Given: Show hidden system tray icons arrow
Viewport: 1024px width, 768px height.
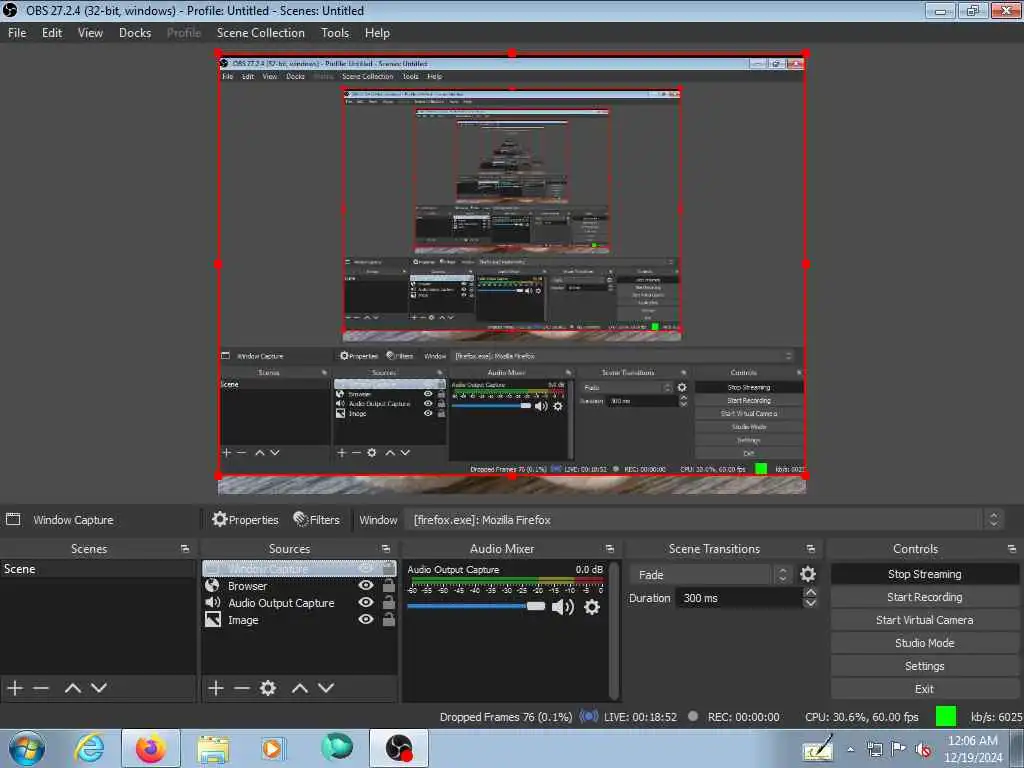Looking at the screenshot, I should (851, 750).
